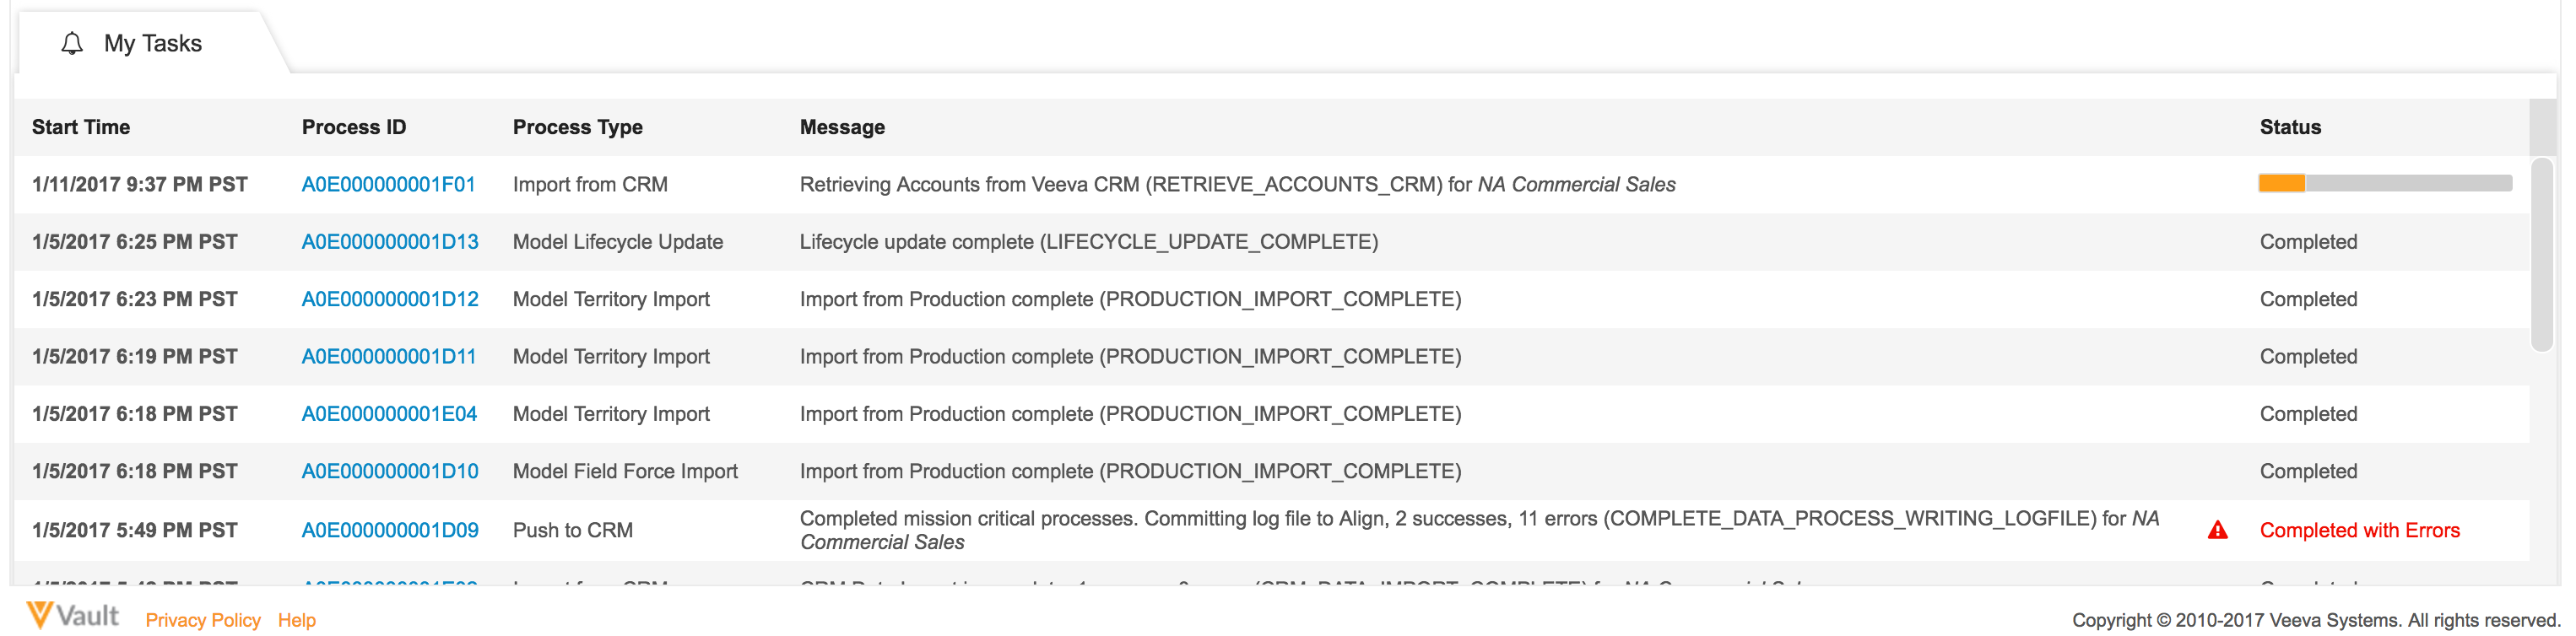2576x636 pixels.
Task: Open process ID A0E000000001D13
Action: click(x=390, y=242)
